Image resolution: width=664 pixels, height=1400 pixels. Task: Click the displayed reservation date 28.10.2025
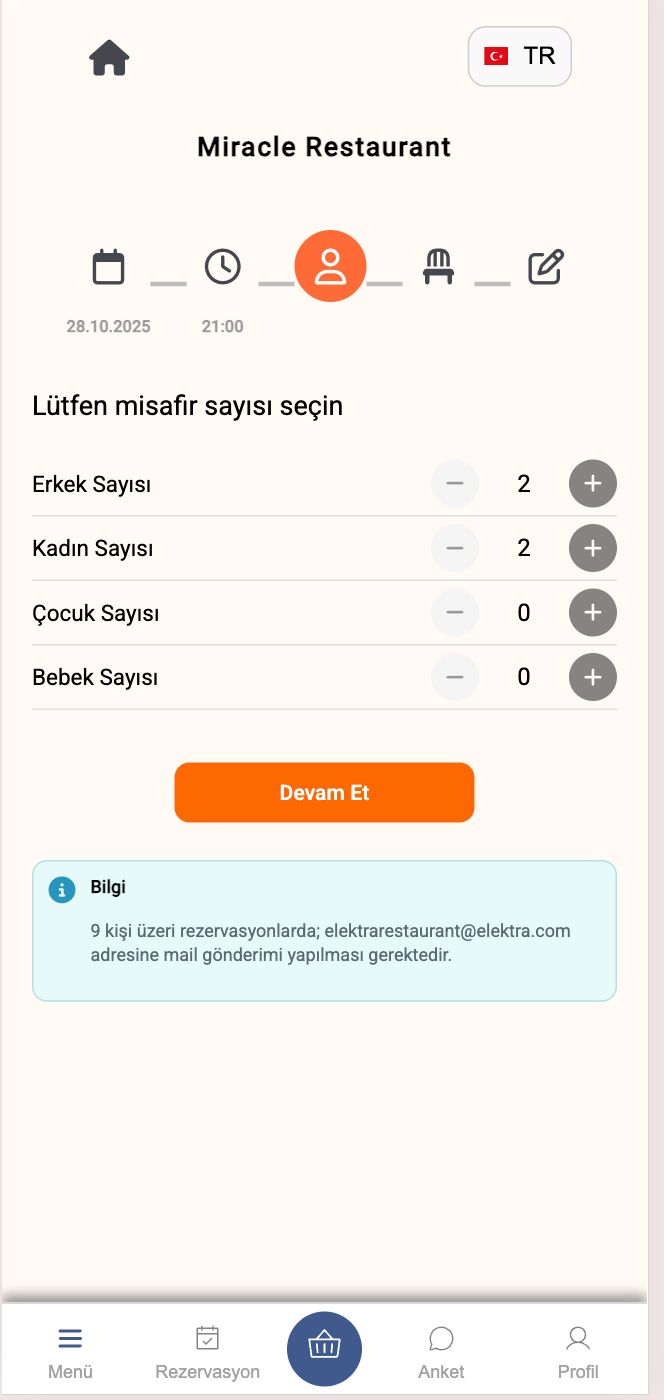pos(108,325)
